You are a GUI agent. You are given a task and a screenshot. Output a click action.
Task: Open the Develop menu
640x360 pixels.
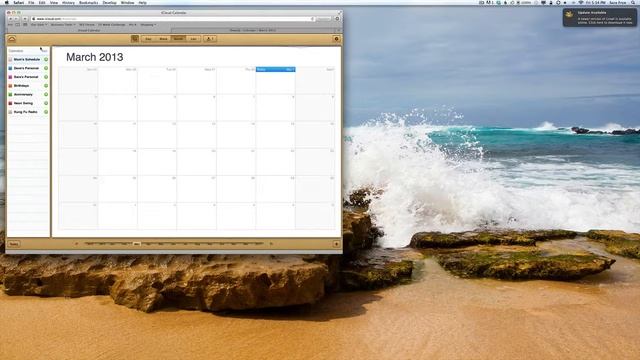(109, 2)
